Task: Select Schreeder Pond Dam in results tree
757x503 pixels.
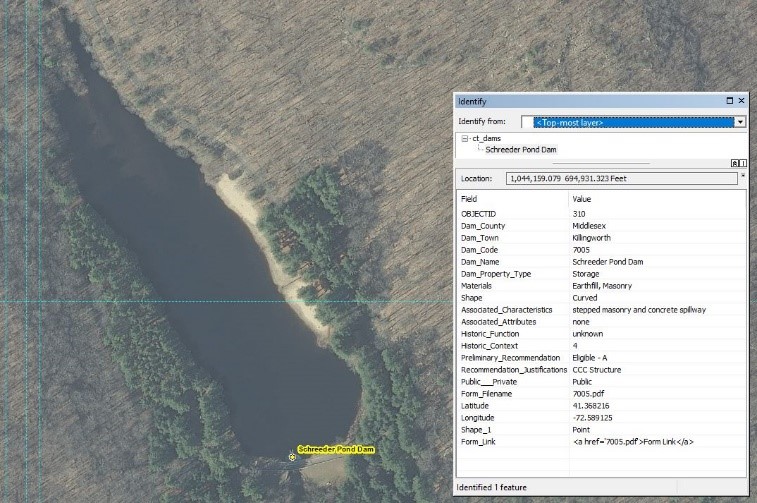Action: (521, 150)
